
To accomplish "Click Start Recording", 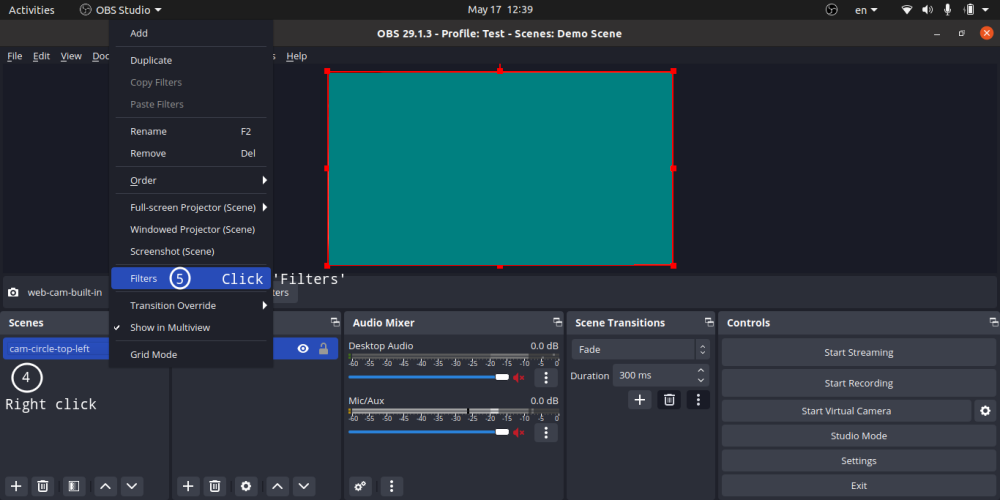I will tap(858, 383).
